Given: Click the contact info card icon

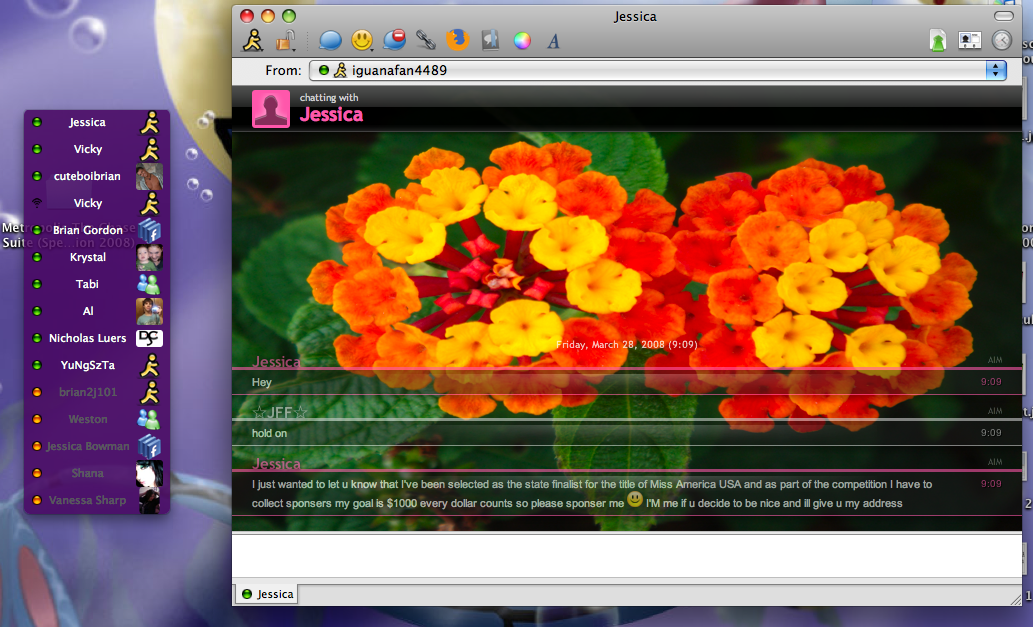Looking at the screenshot, I should point(970,40).
